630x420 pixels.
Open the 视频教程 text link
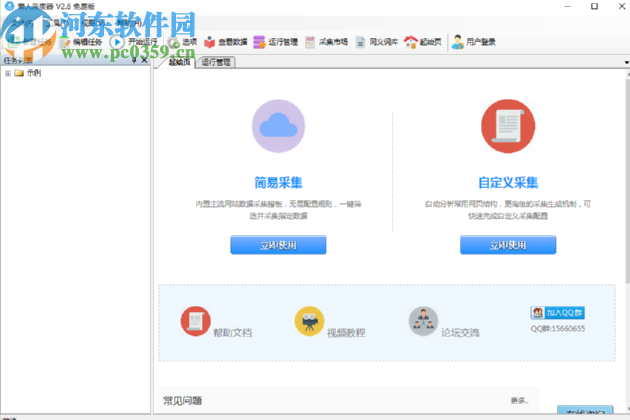tap(346, 333)
